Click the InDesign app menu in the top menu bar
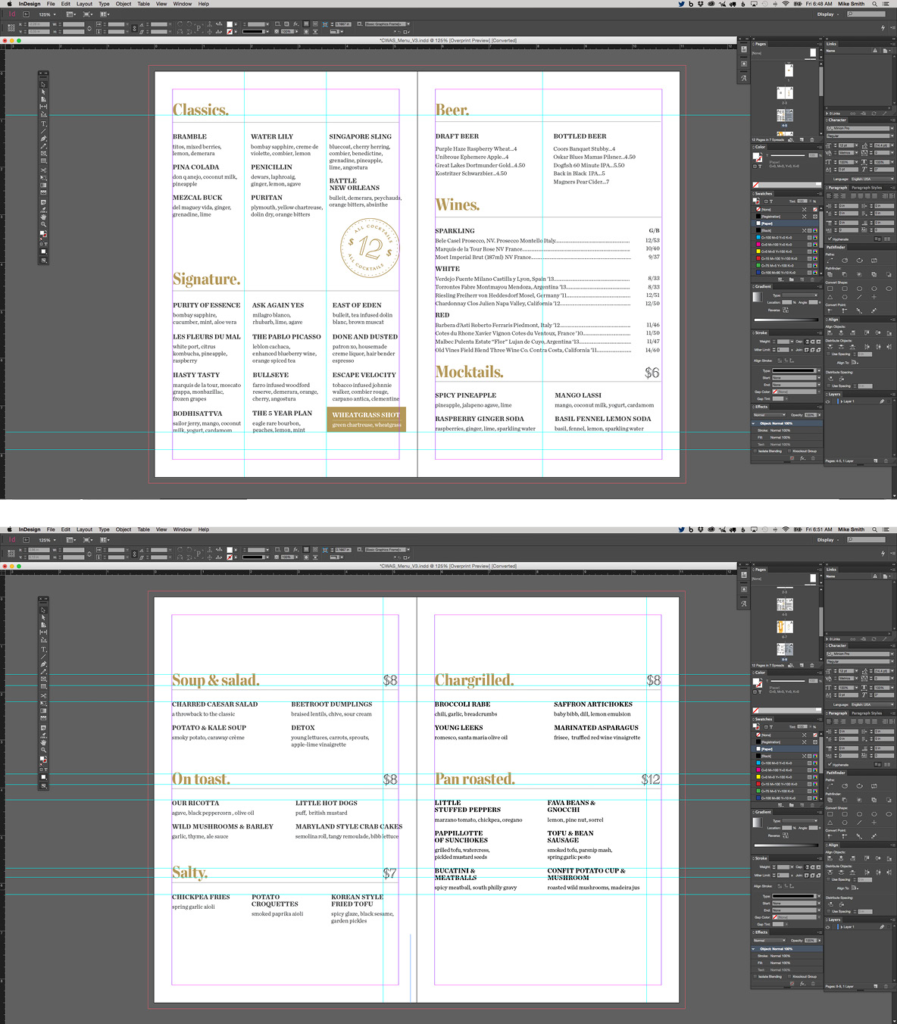Viewport: 897px width, 1024px height. (x=30, y=4)
